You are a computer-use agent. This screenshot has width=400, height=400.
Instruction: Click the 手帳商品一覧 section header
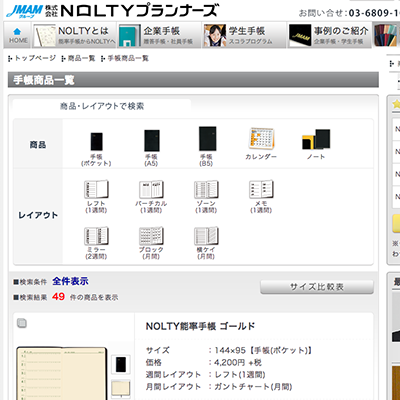tap(193, 80)
